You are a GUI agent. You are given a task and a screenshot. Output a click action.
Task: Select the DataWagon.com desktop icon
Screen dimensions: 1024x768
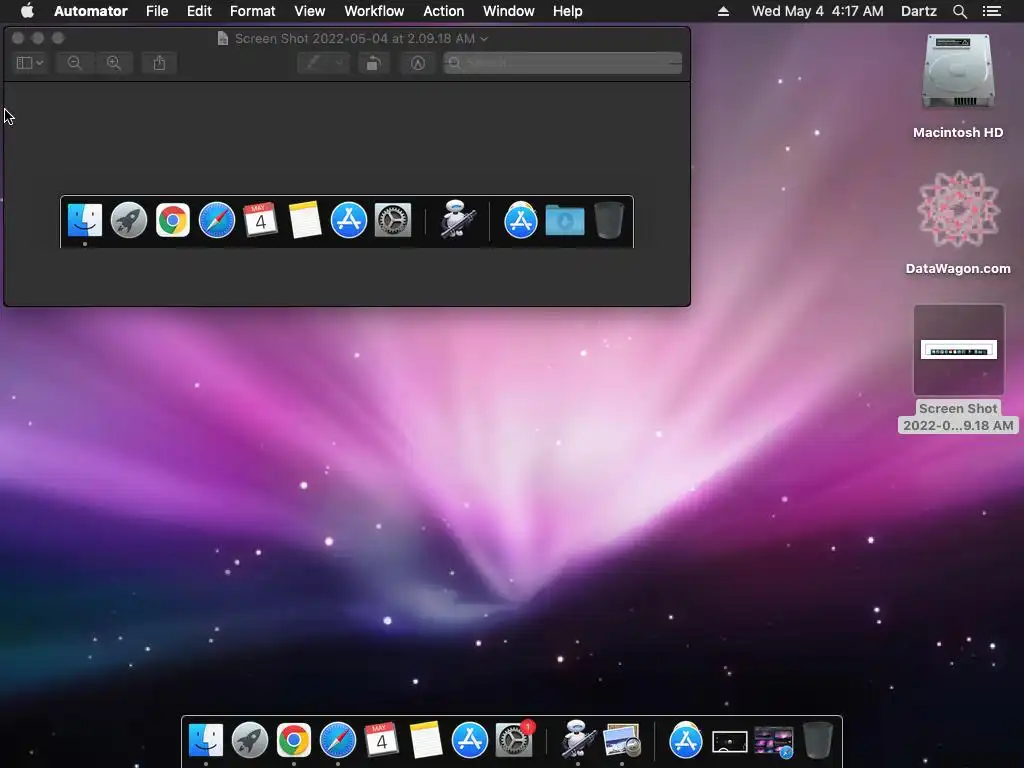(x=958, y=209)
